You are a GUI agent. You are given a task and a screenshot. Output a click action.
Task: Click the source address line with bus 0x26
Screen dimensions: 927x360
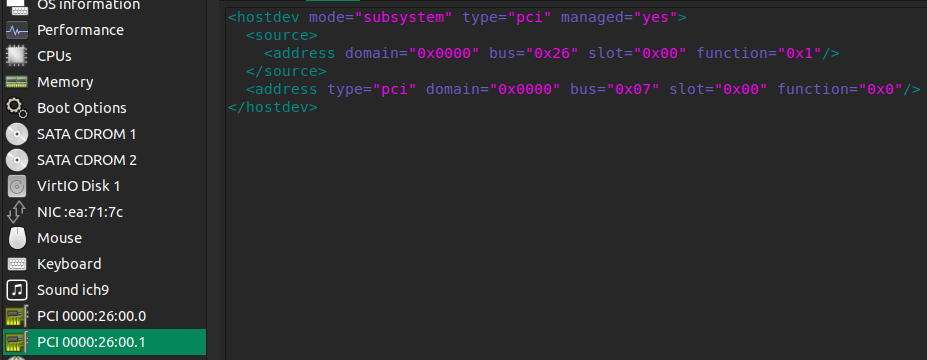(x=552, y=53)
